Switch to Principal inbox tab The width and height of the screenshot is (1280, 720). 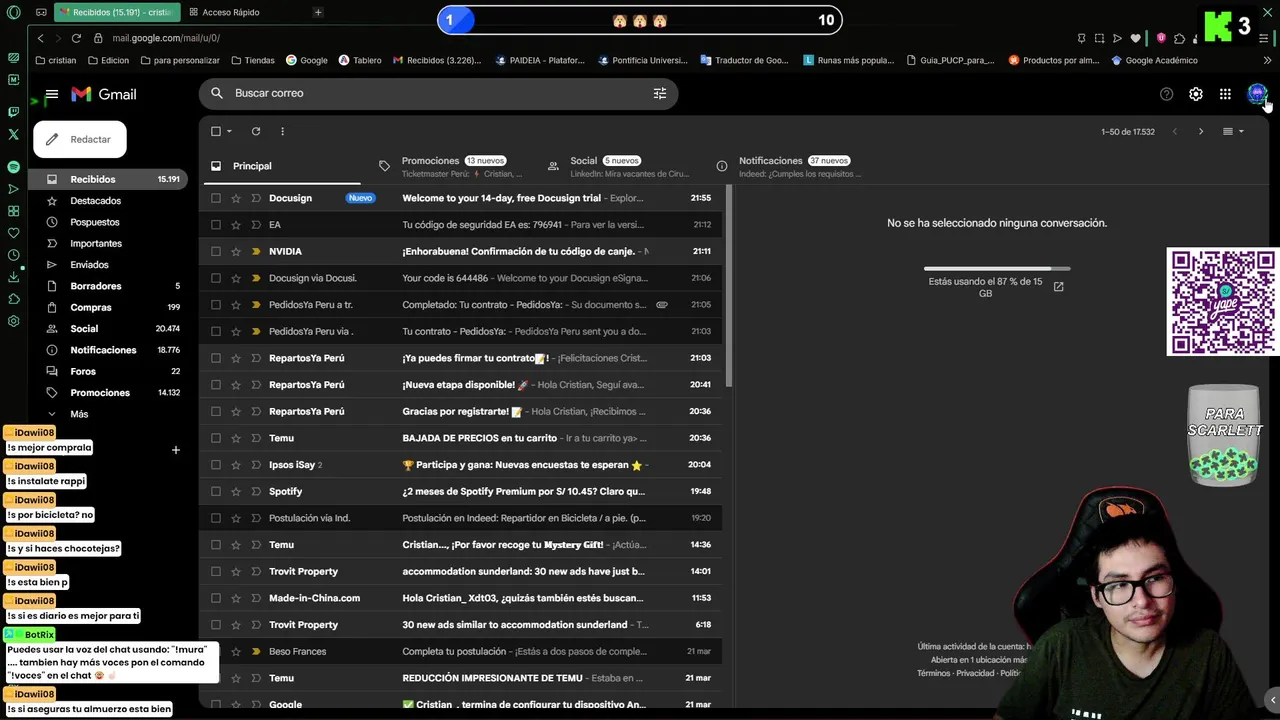282,166
